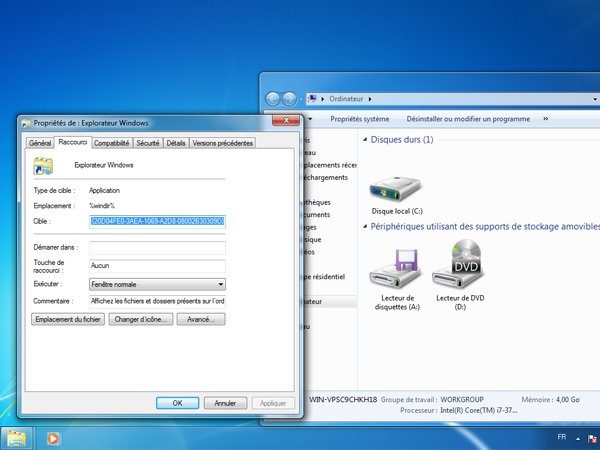600x450 pixels.
Task: Expand the arrow after Ordinateur breadcrumb
Action: [370, 99]
